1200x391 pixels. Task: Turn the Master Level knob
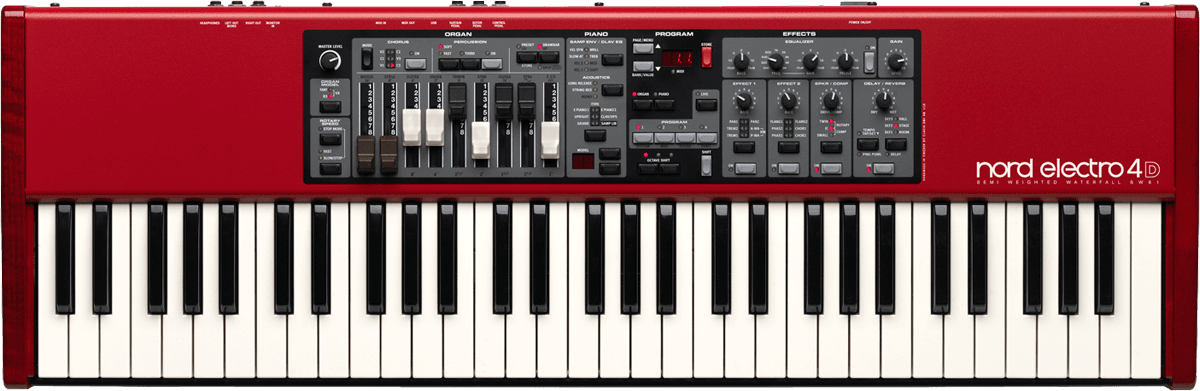[x=330, y=61]
